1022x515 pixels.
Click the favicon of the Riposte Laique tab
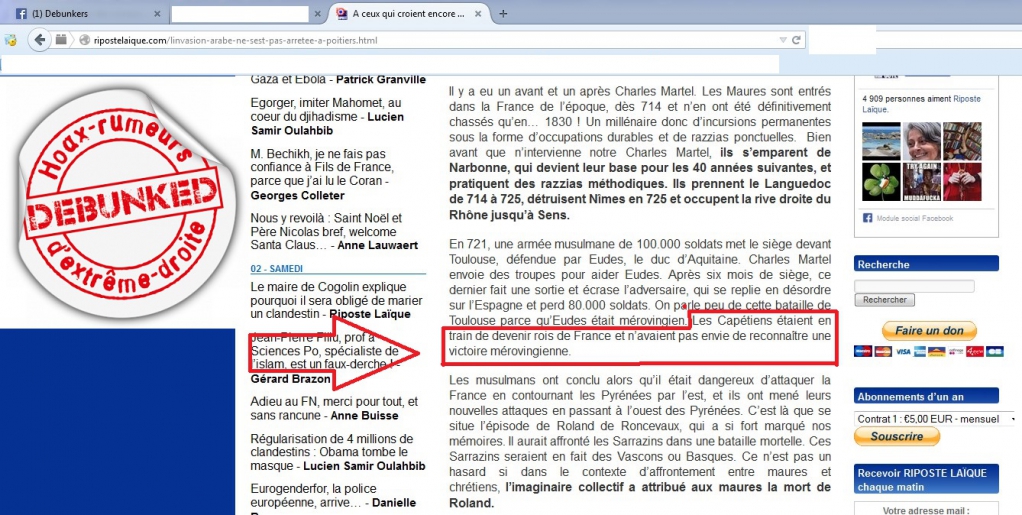click(x=341, y=14)
